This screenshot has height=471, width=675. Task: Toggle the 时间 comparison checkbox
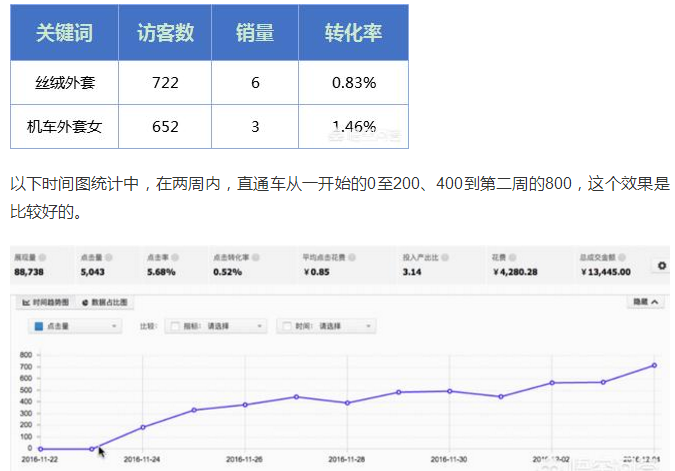click(287, 326)
